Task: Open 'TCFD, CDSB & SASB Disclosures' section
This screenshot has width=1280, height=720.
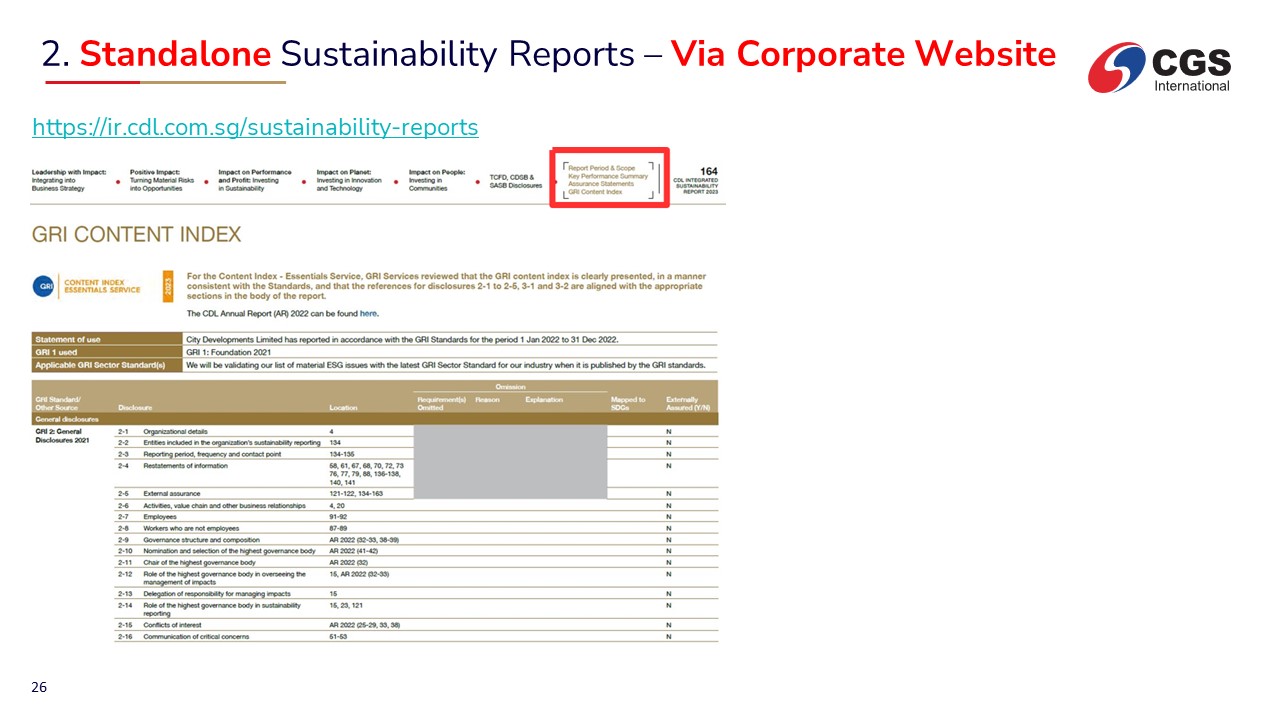Action: (x=515, y=182)
